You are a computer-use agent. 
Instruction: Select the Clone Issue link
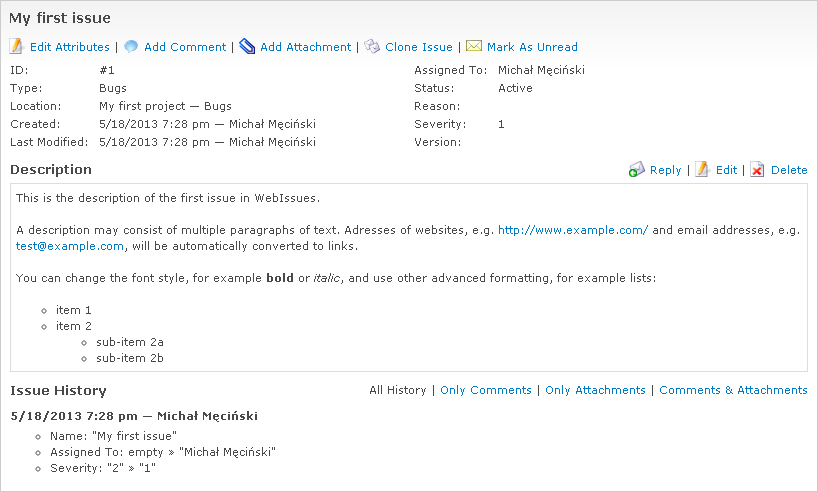click(418, 47)
